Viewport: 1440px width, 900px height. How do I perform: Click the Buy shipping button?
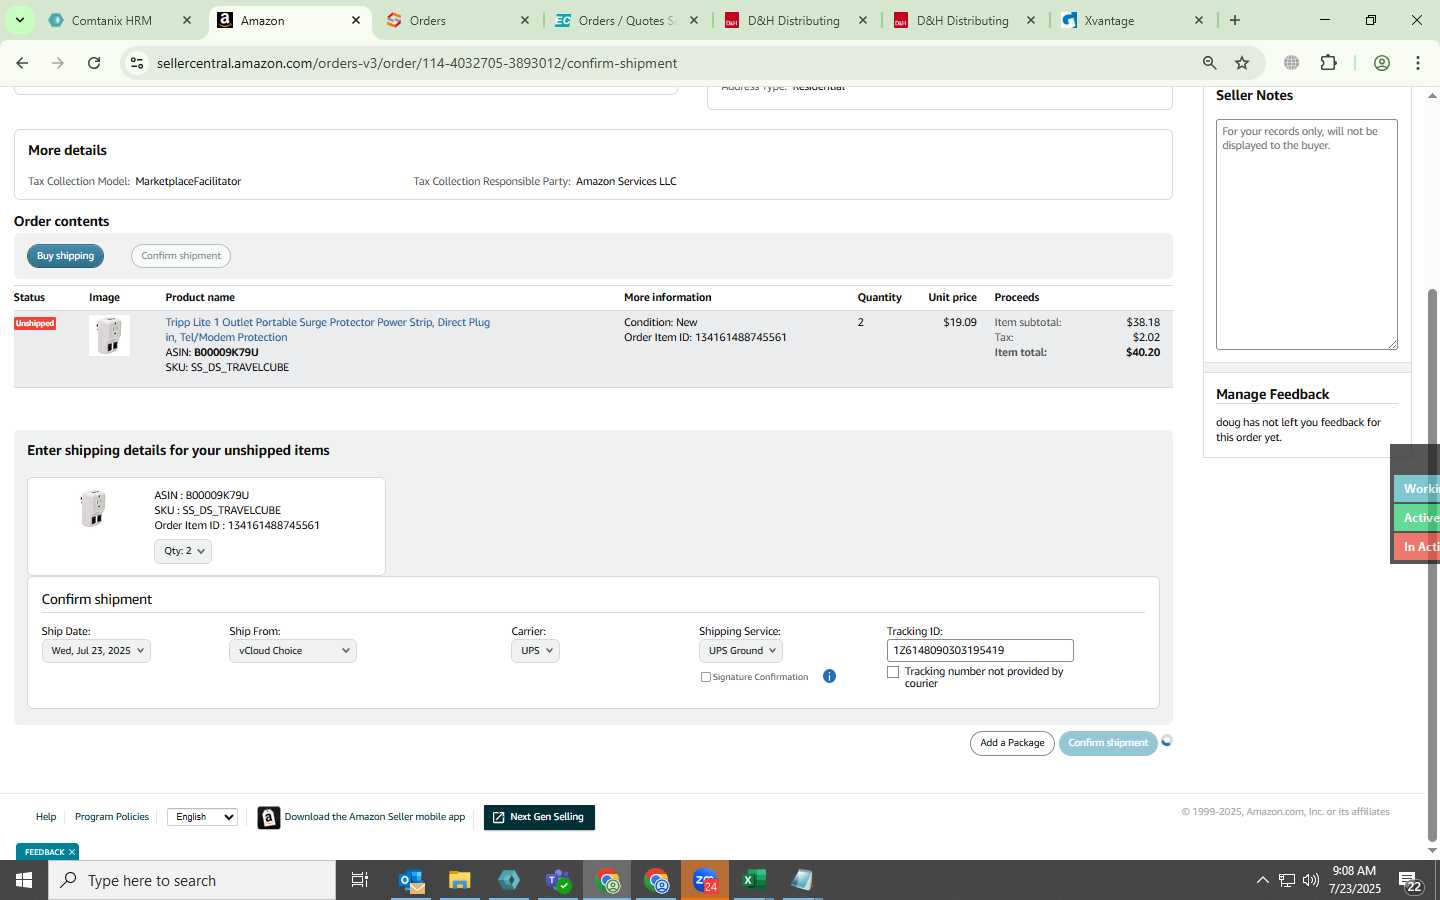coord(65,256)
